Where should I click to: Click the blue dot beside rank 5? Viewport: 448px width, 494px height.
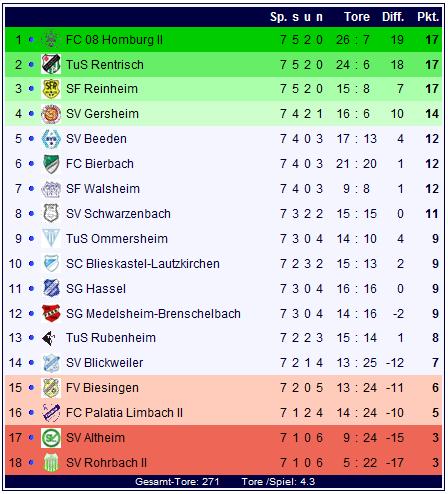point(31,139)
